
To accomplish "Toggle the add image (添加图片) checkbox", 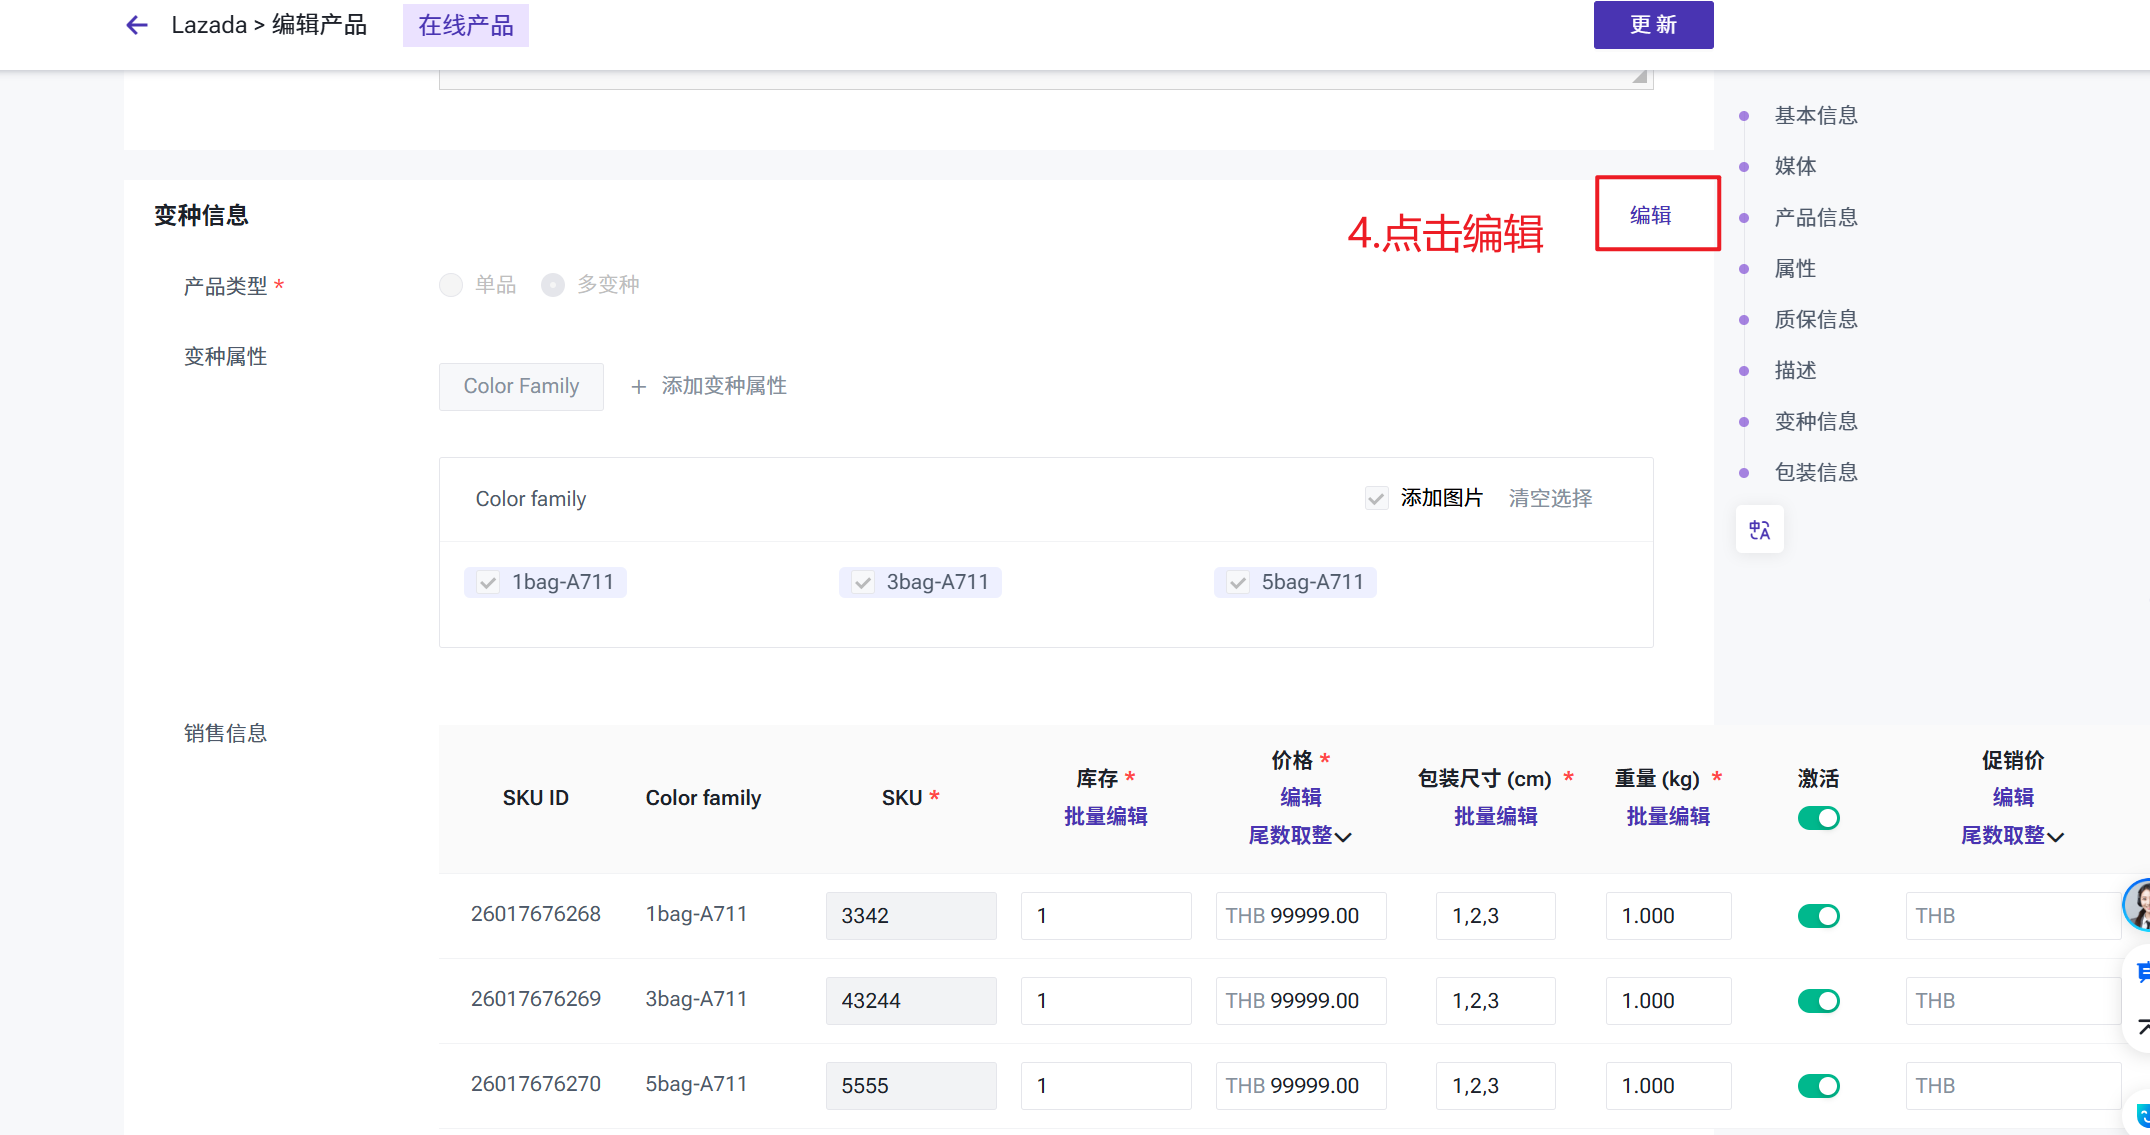I will point(1377,498).
